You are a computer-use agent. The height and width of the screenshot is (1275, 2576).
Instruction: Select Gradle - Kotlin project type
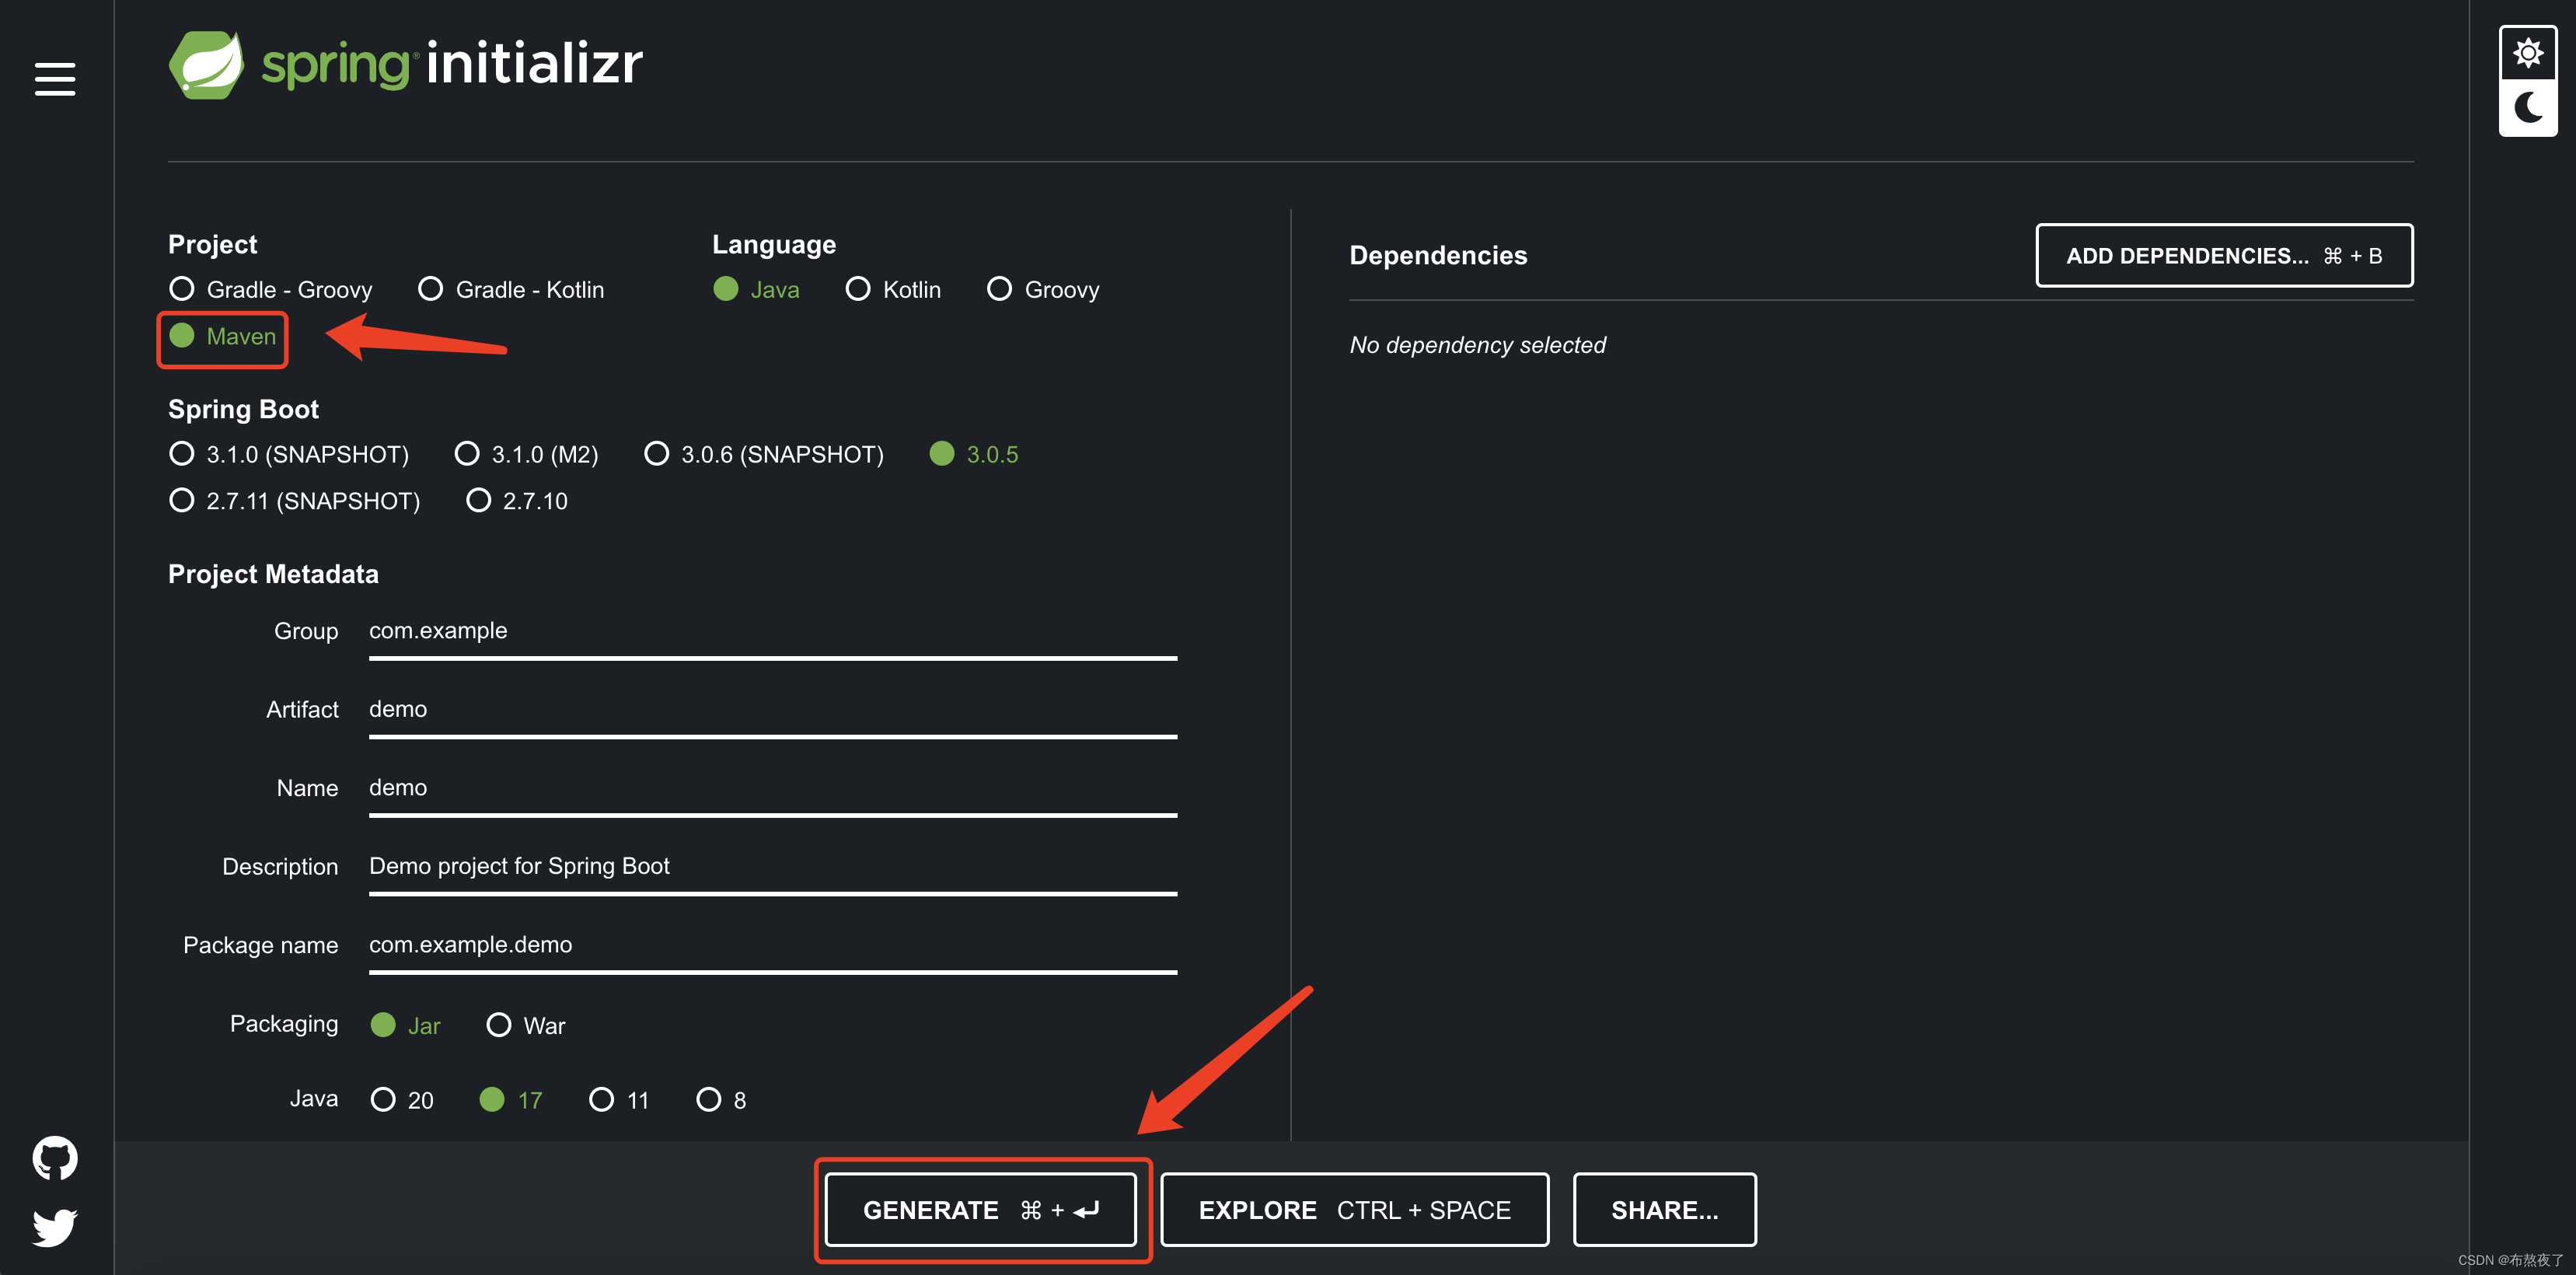pyautogui.click(x=511, y=290)
